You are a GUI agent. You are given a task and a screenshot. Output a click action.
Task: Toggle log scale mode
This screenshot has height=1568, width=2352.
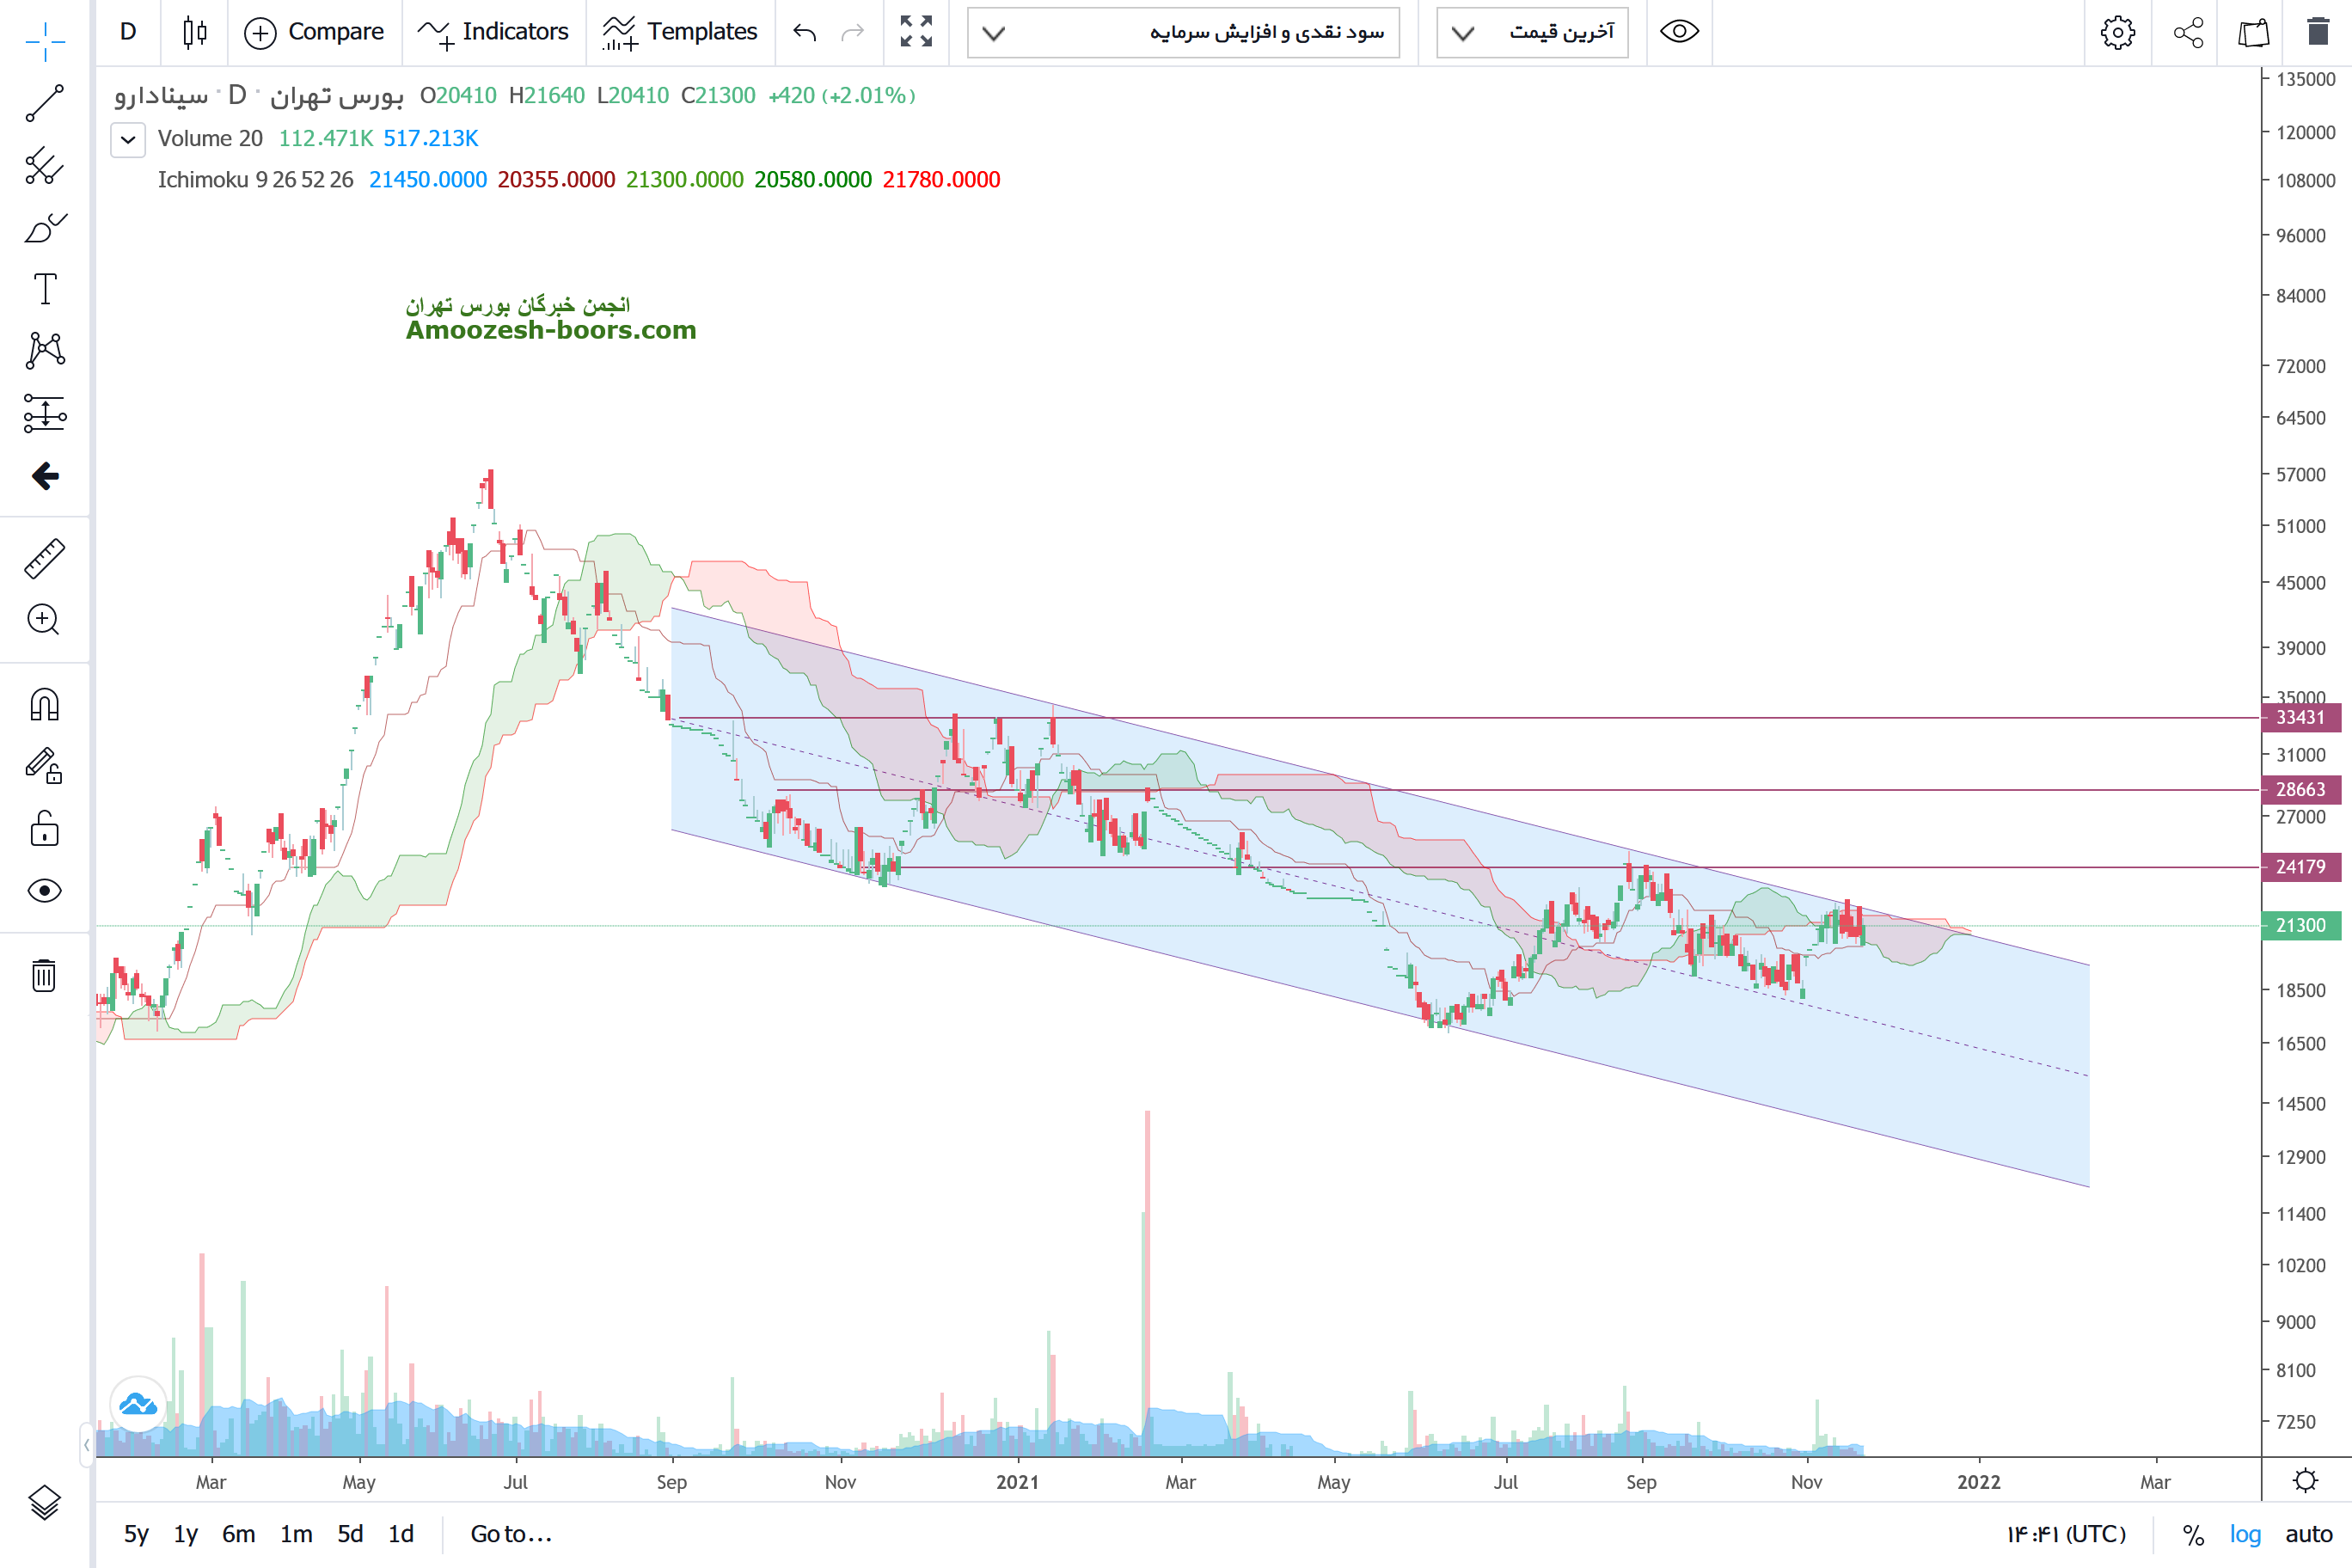click(x=2245, y=1535)
